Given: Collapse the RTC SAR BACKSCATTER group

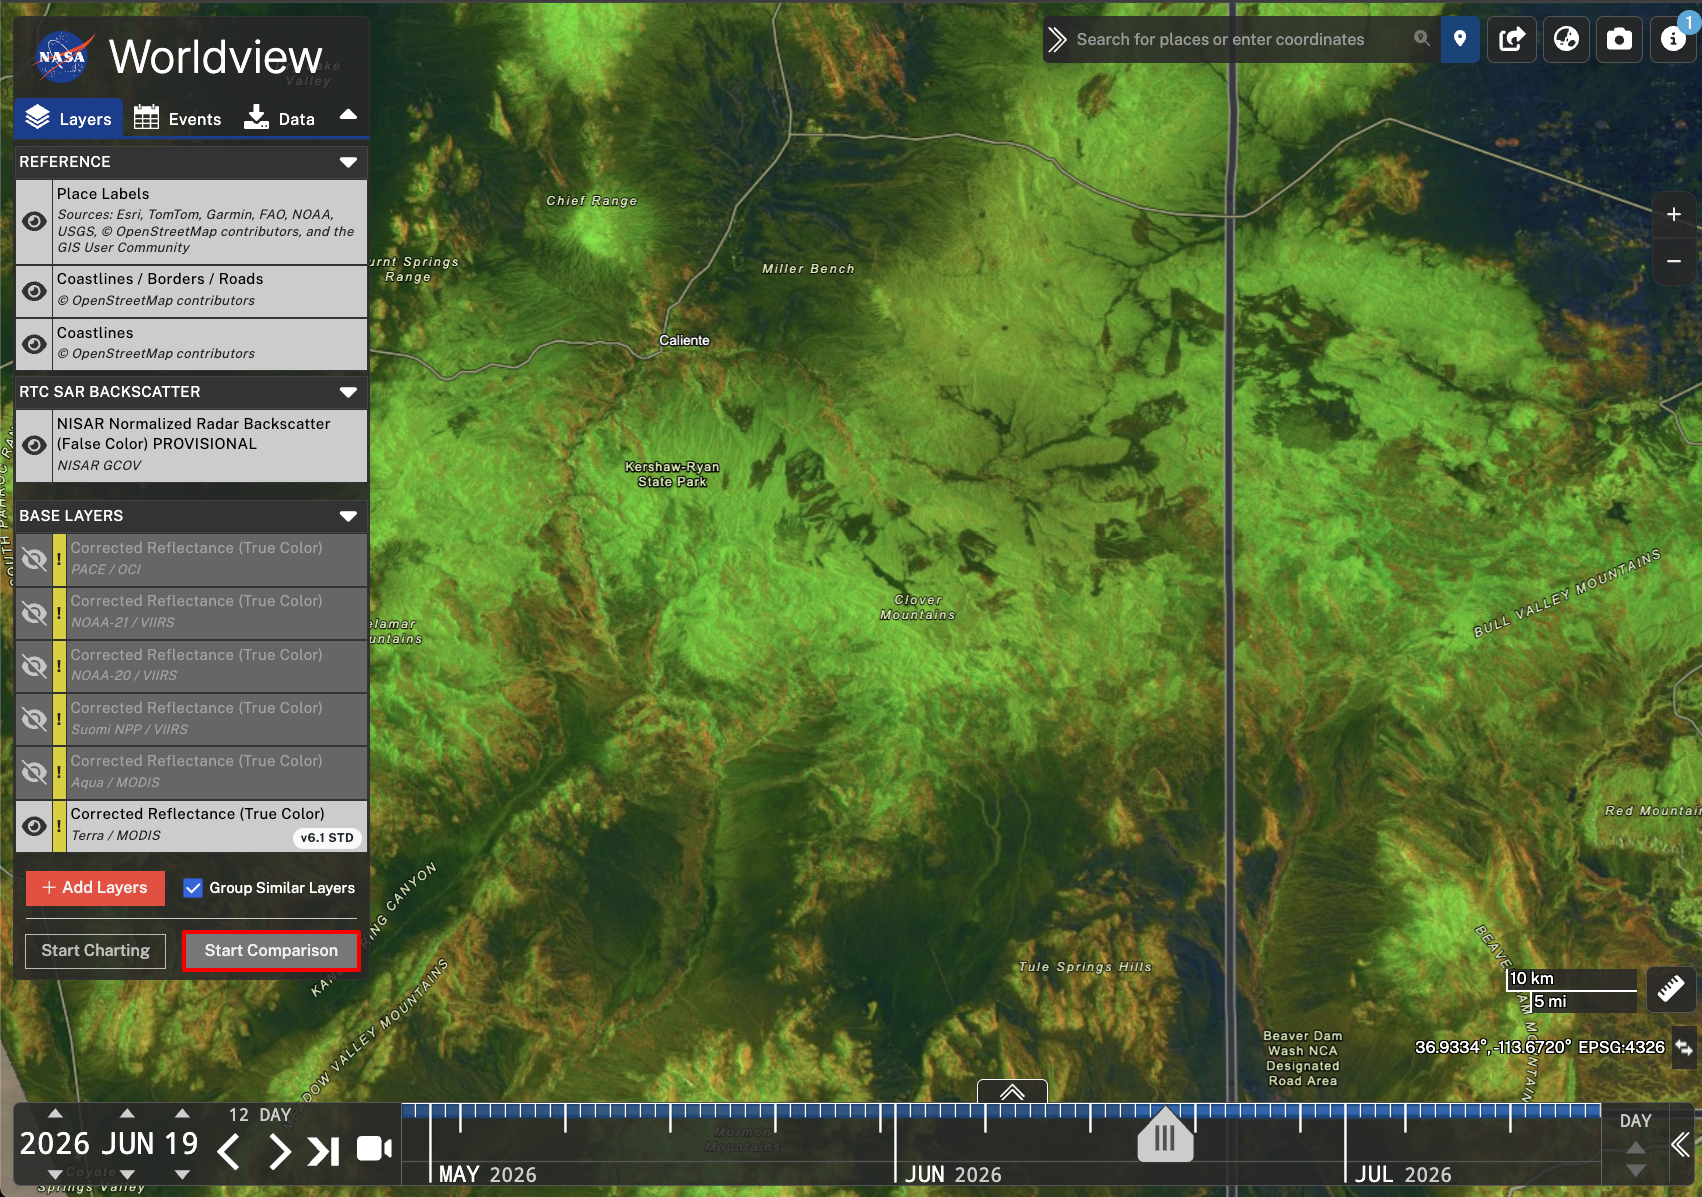Looking at the screenshot, I should click(348, 392).
